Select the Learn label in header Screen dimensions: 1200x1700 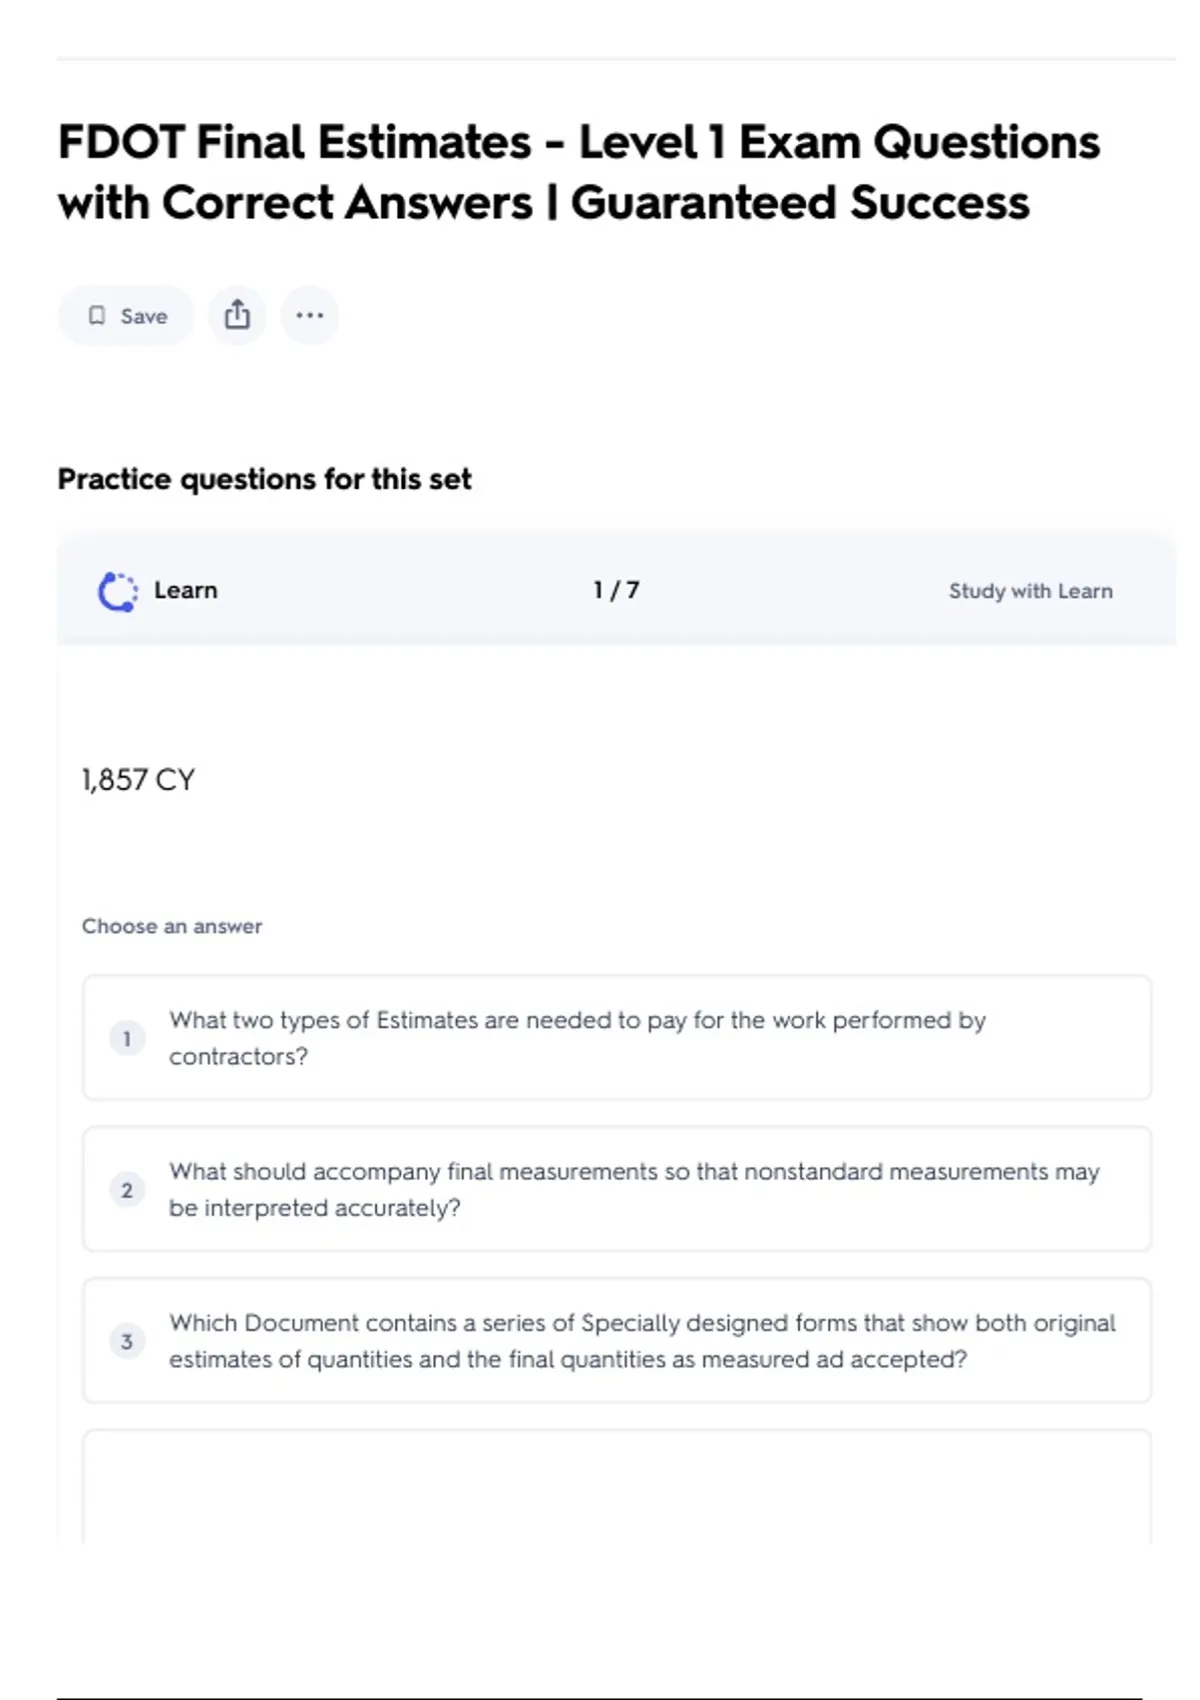(x=185, y=591)
